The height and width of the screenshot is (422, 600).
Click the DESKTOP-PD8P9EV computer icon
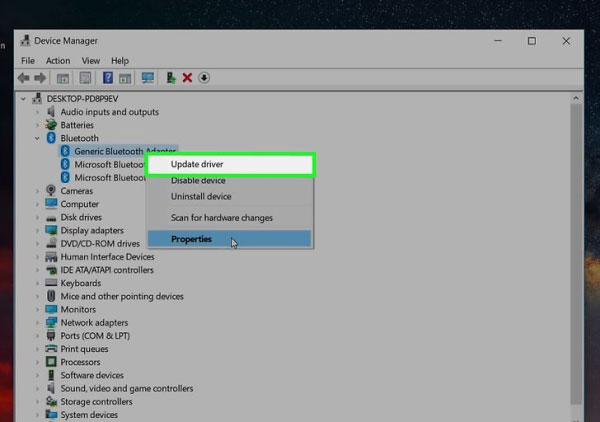click(x=37, y=98)
